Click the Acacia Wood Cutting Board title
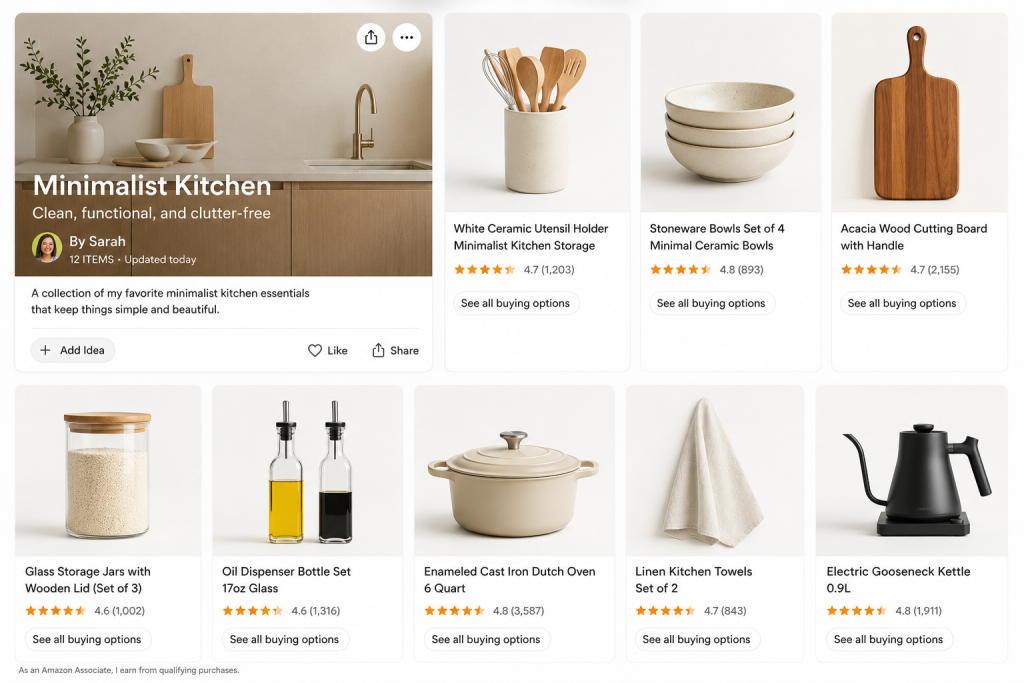The height and width of the screenshot is (683, 1024). click(x=914, y=237)
